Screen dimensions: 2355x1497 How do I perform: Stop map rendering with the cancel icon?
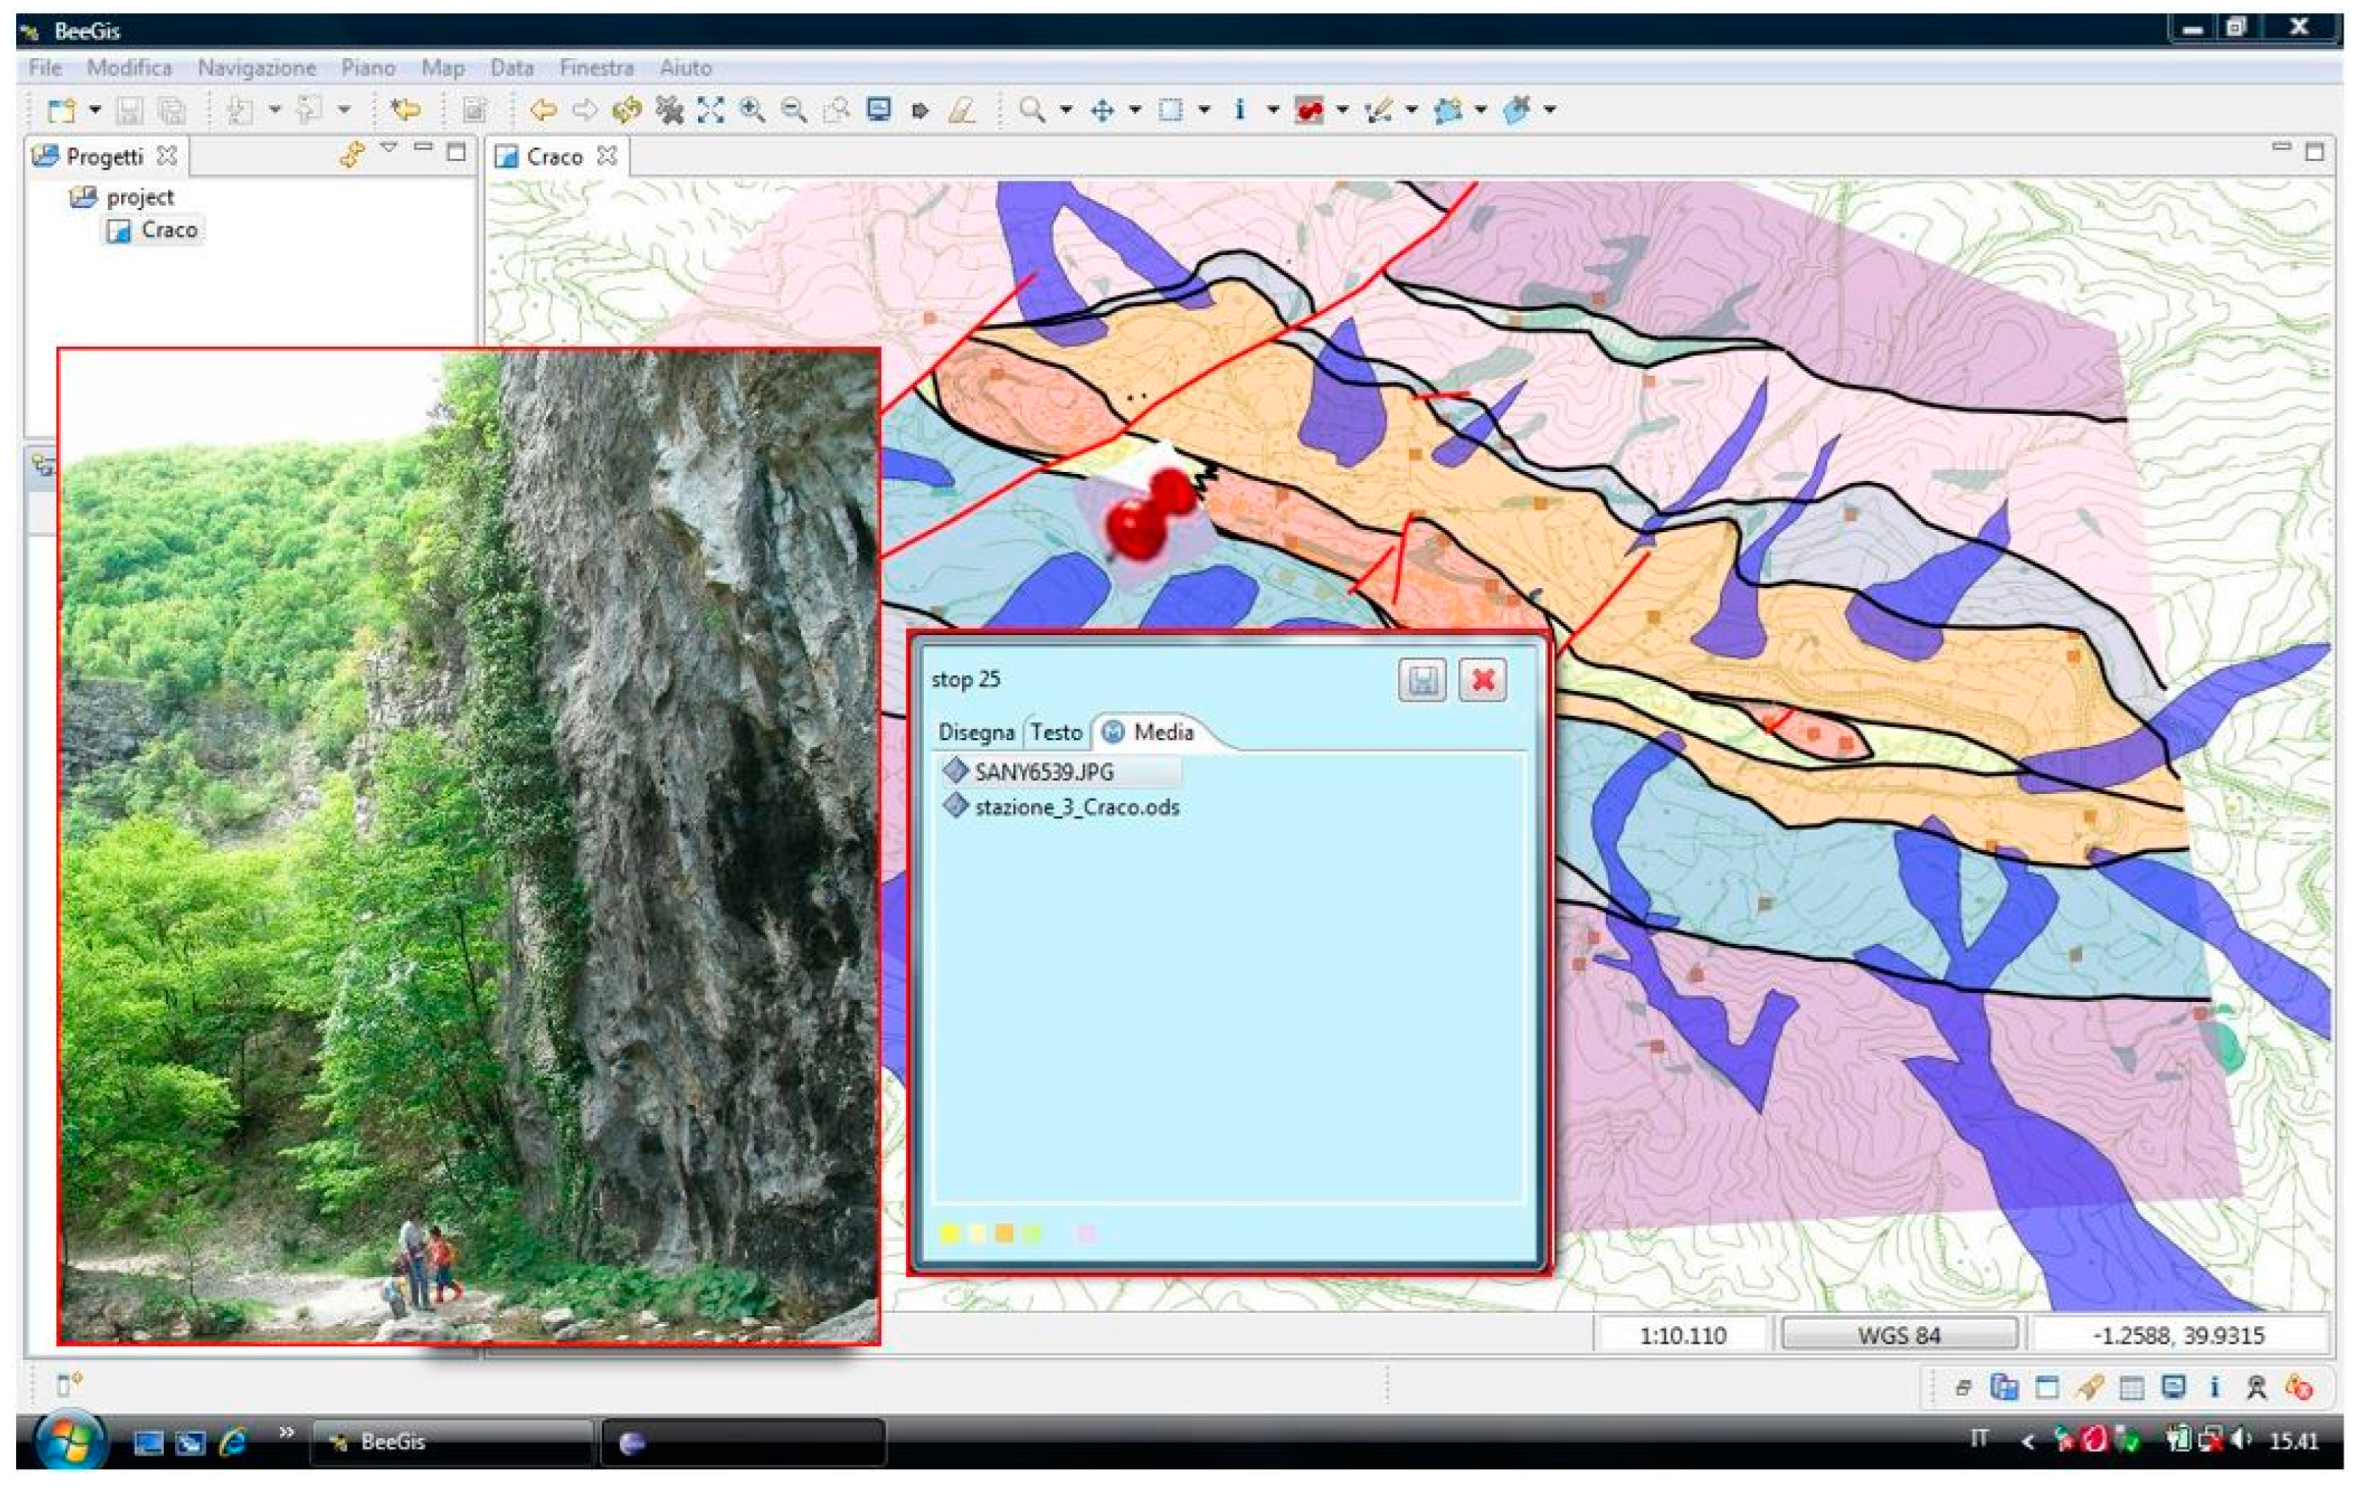(668, 109)
